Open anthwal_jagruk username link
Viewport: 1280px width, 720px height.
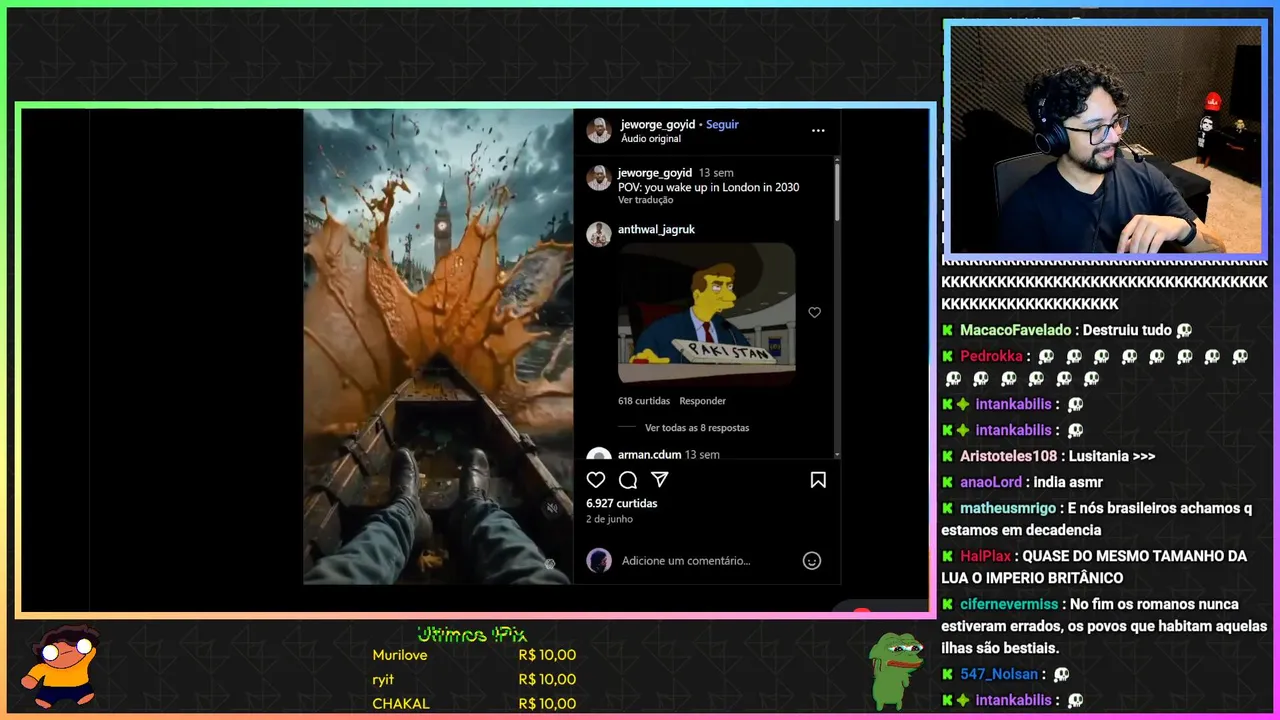(x=656, y=229)
